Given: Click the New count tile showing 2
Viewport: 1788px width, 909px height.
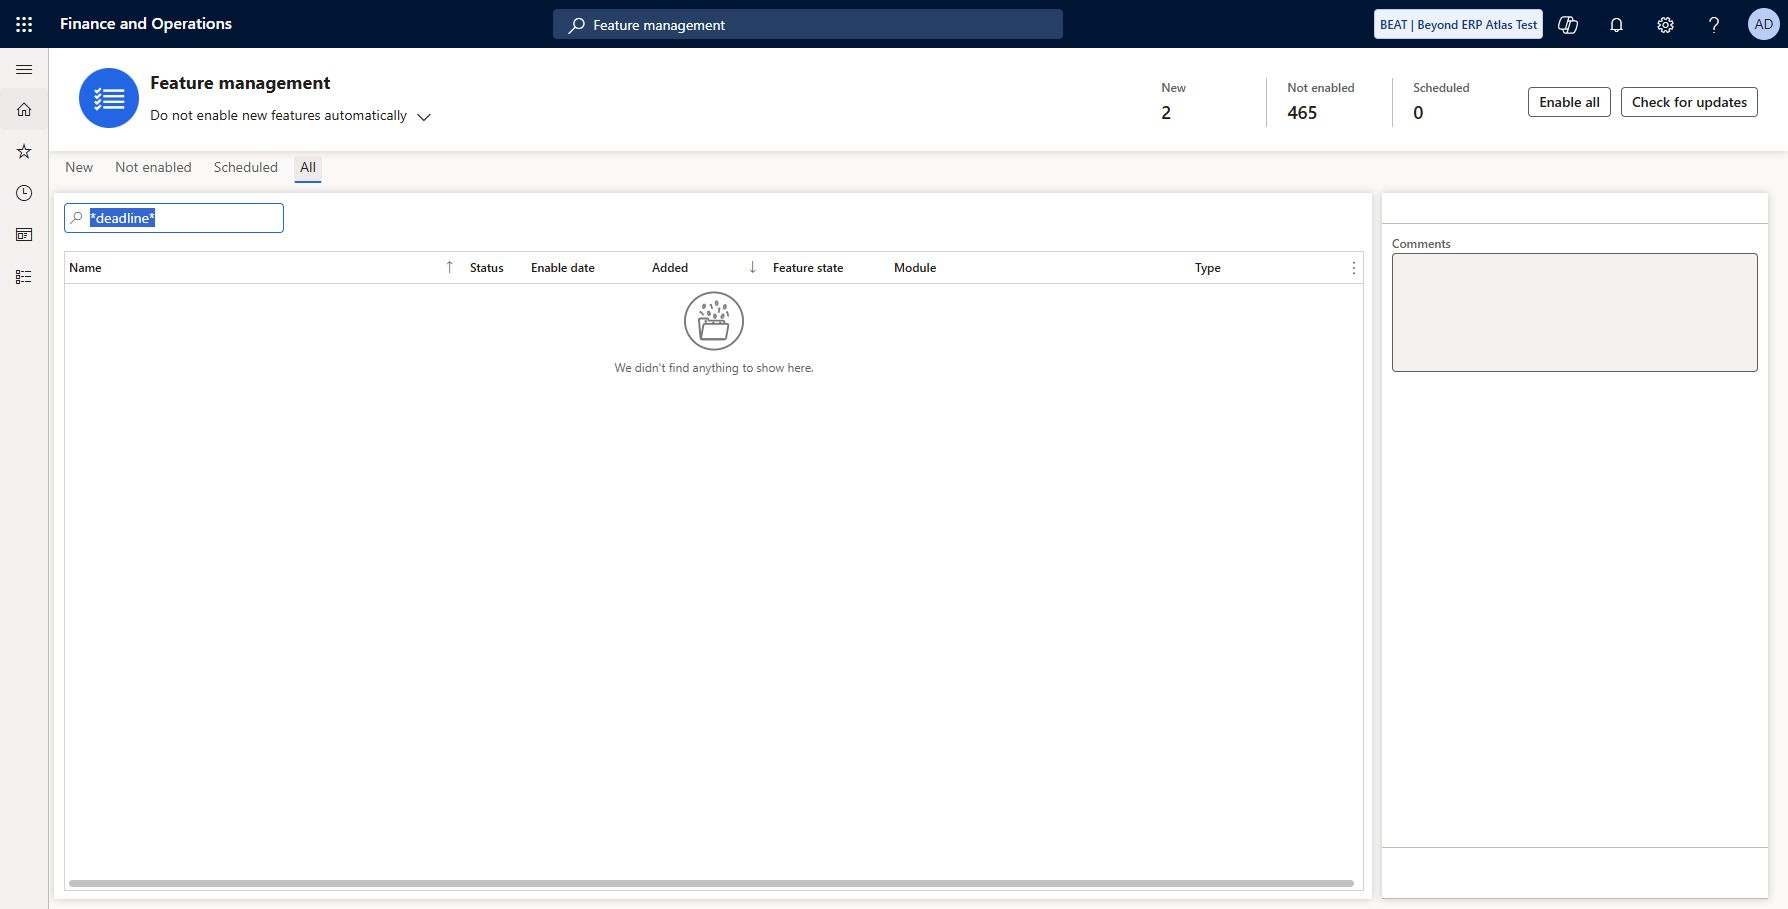Looking at the screenshot, I should pyautogui.click(x=1174, y=101).
